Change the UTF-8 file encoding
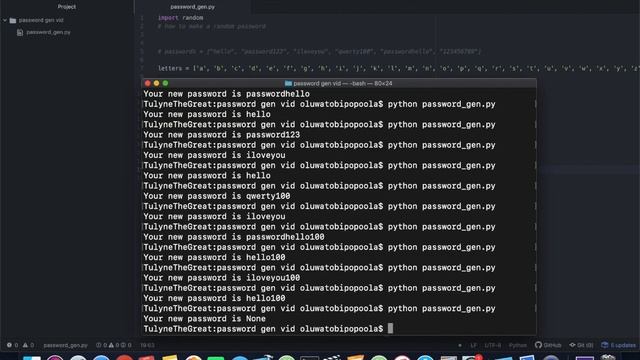This screenshot has width=640, height=360. (x=493, y=345)
